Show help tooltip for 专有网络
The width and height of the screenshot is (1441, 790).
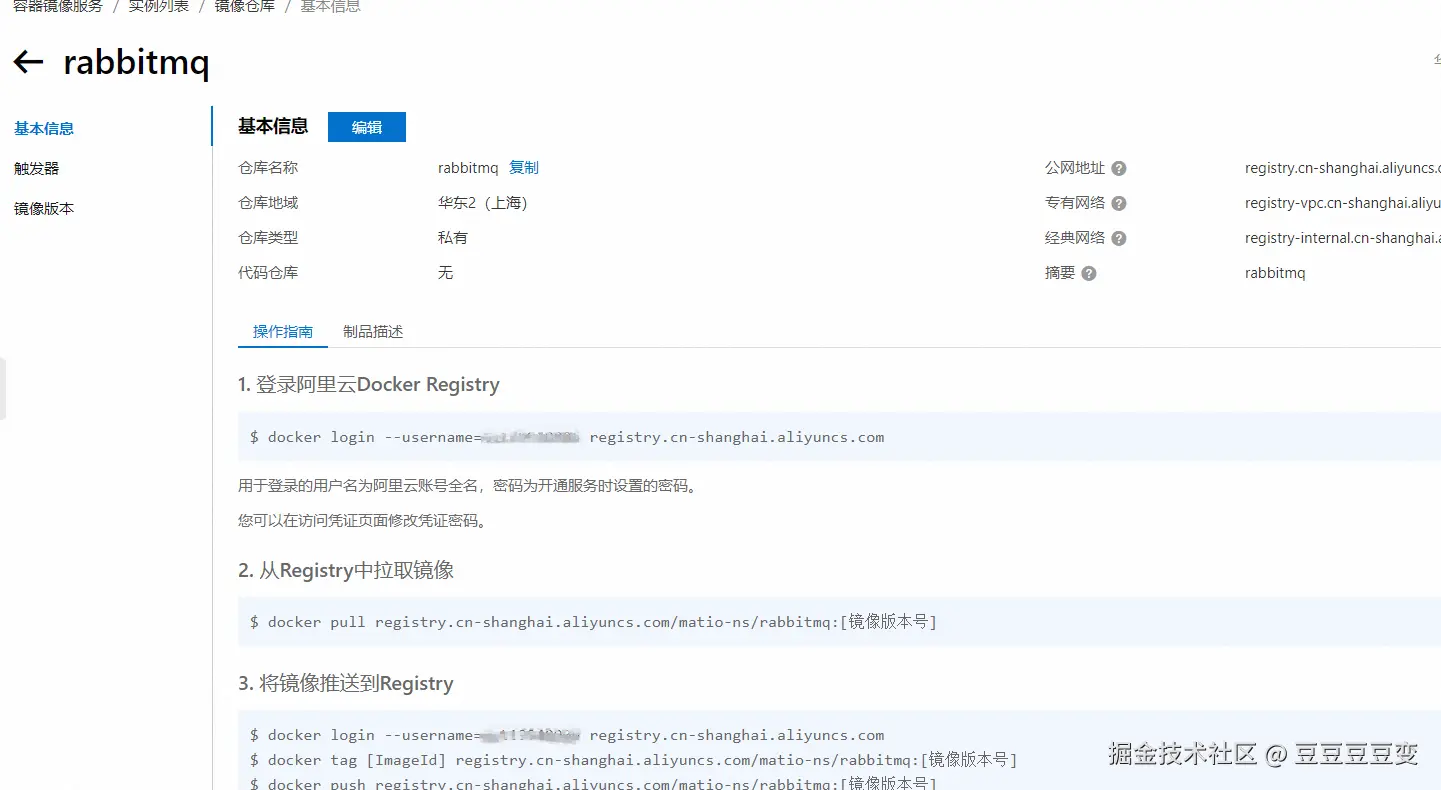(1119, 203)
